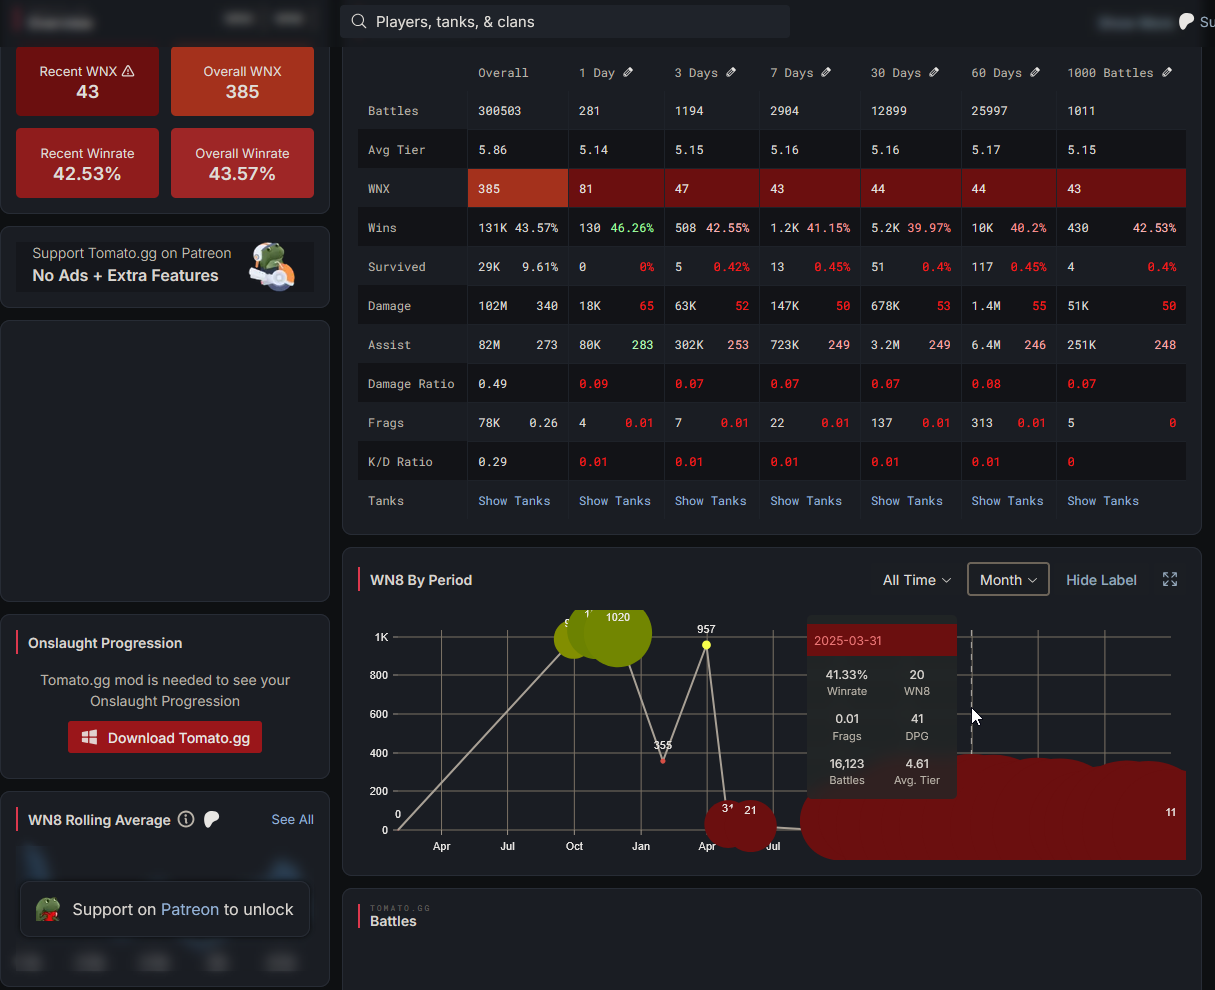Viewport: 1215px width, 990px height.
Task: Click the yellow 957 data point on chart
Action: point(706,645)
